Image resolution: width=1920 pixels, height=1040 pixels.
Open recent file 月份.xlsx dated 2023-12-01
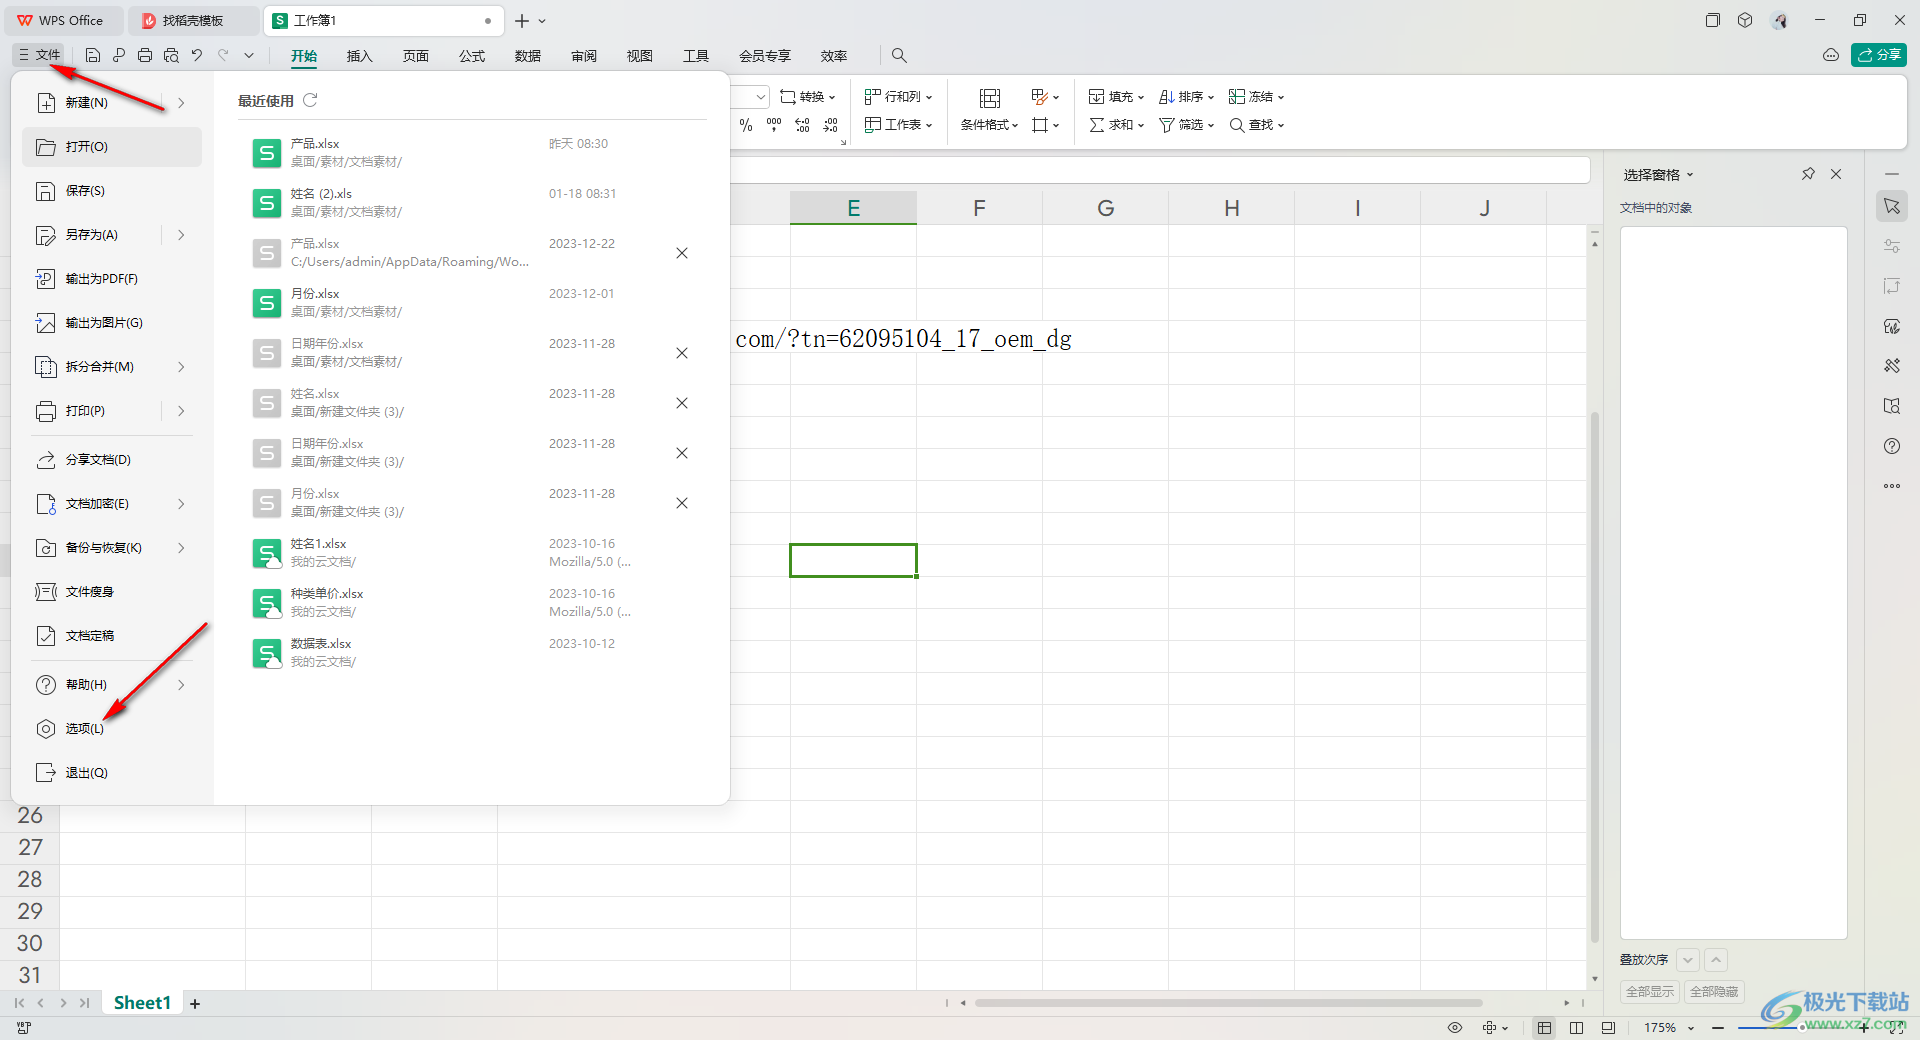(x=472, y=303)
